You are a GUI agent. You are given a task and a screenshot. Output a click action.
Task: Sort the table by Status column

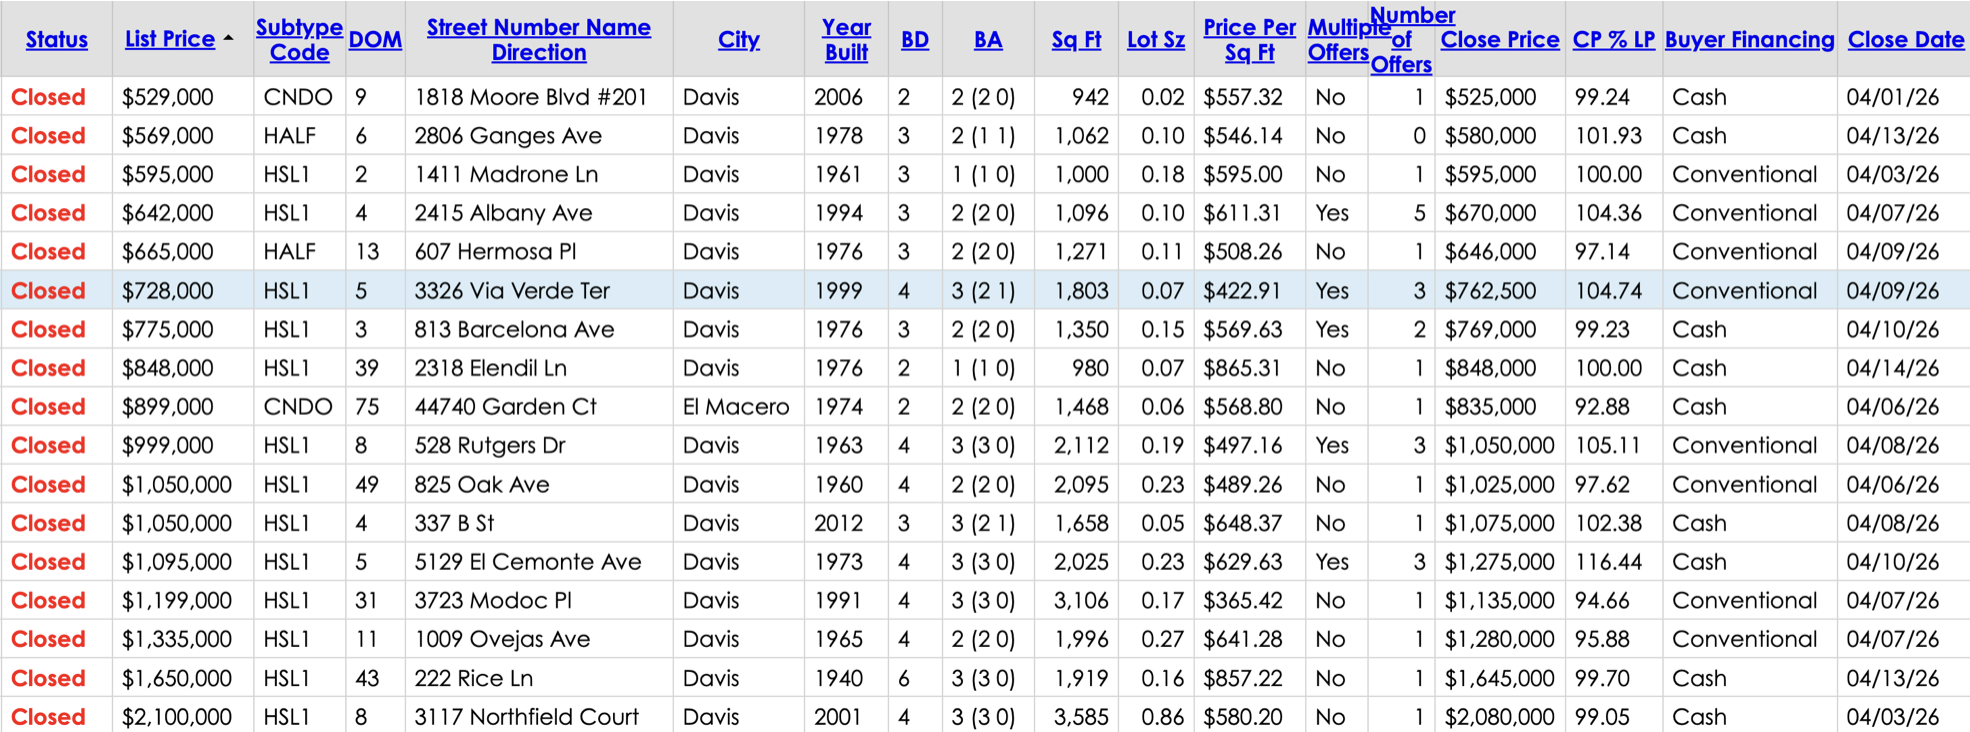56,40
